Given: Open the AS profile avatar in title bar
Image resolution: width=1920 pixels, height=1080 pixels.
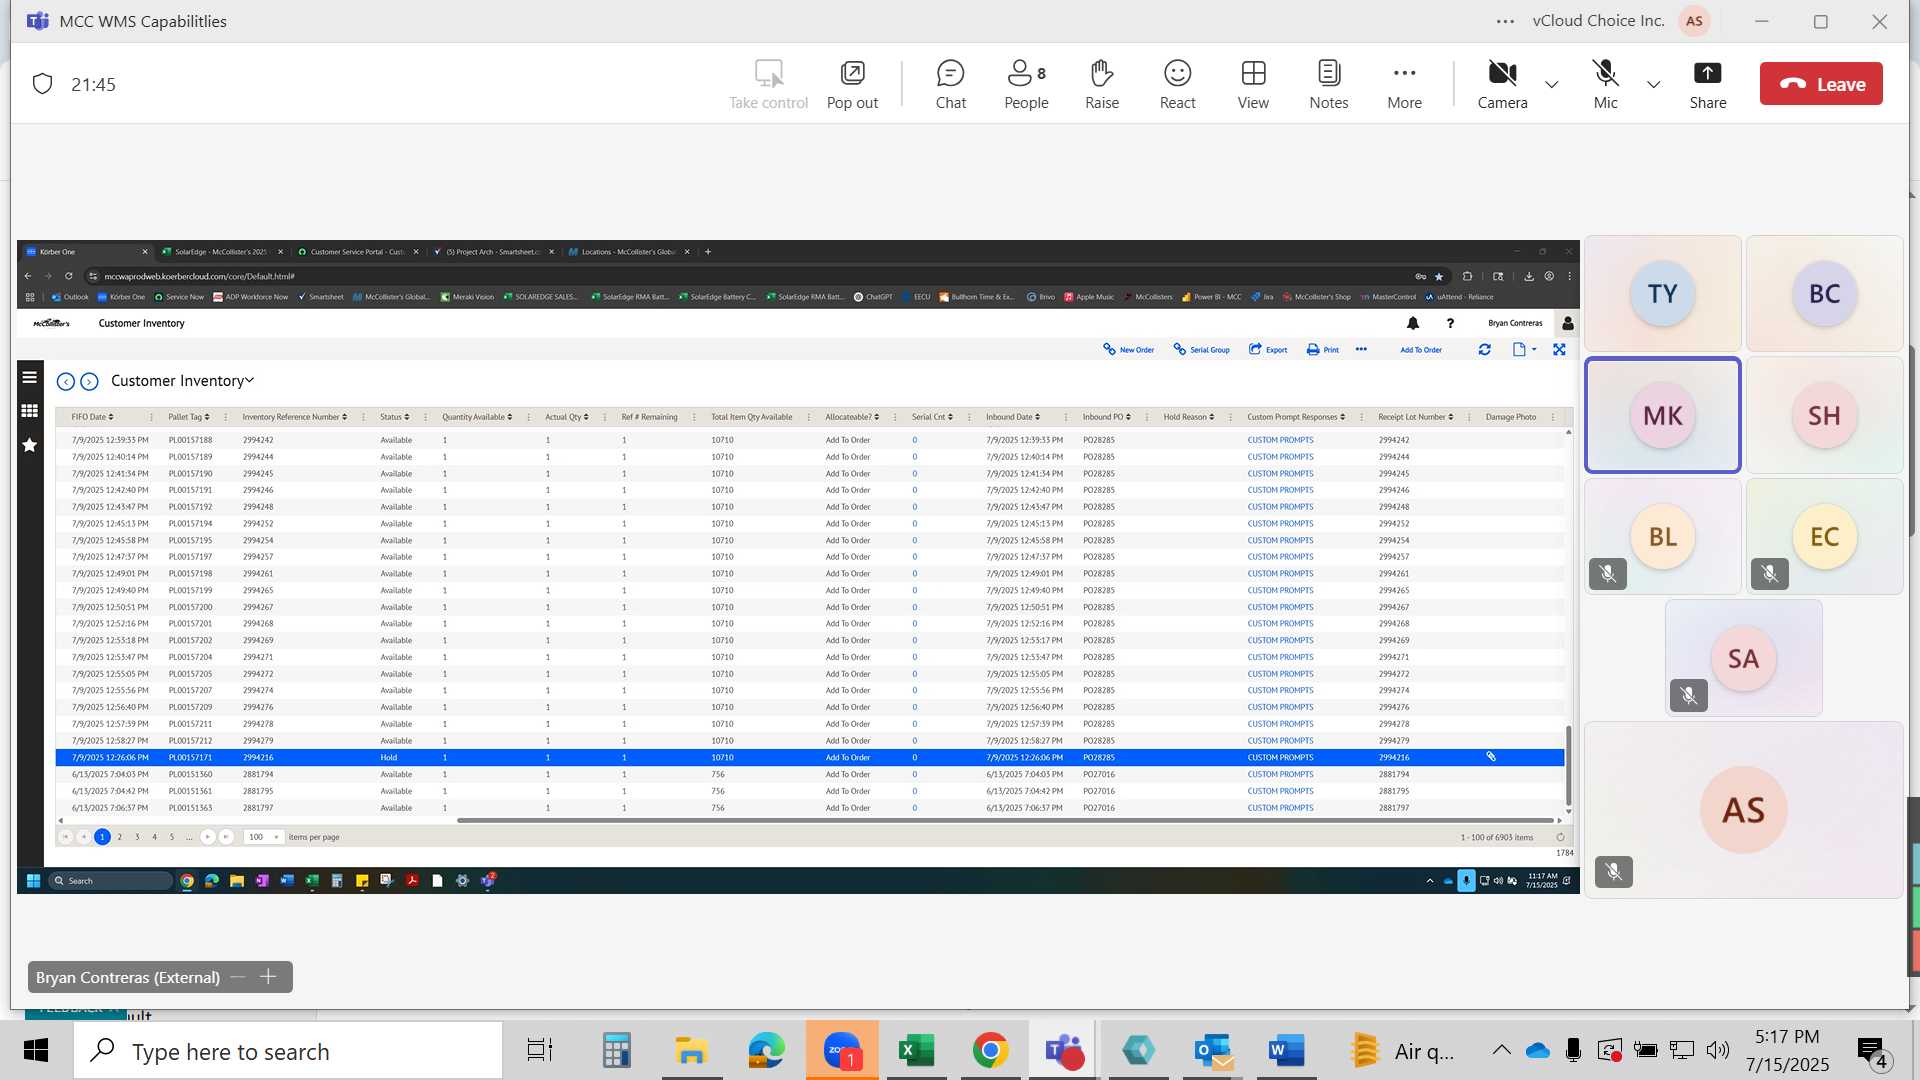Looking at the screenshot, I should [x=1694, y=21].
